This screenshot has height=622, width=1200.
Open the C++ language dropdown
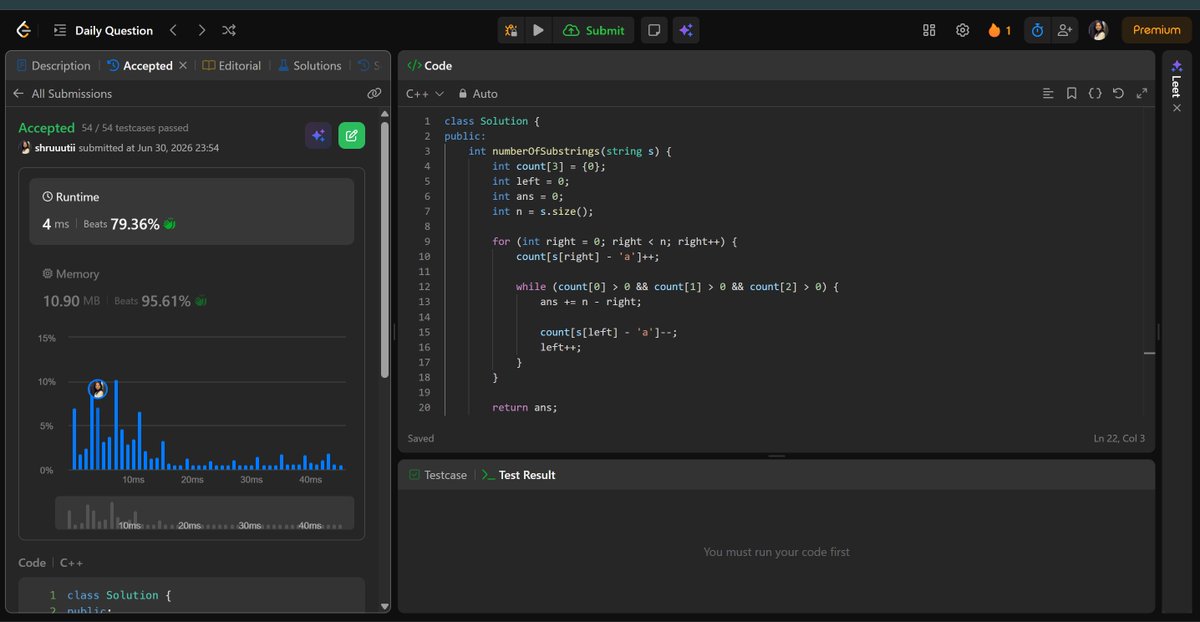pos(425,93)
